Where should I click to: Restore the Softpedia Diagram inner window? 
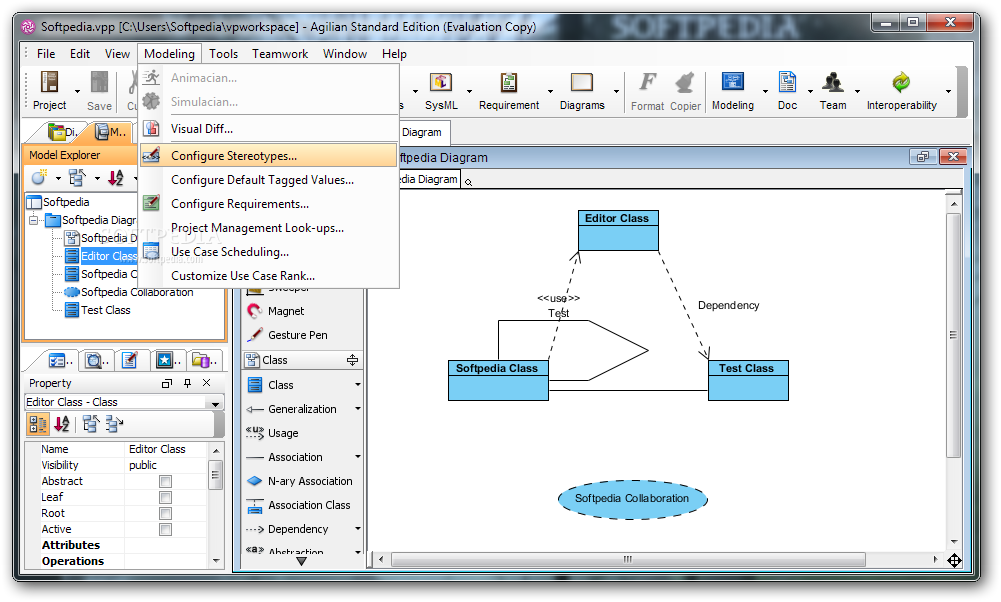(x=922, y=156)
